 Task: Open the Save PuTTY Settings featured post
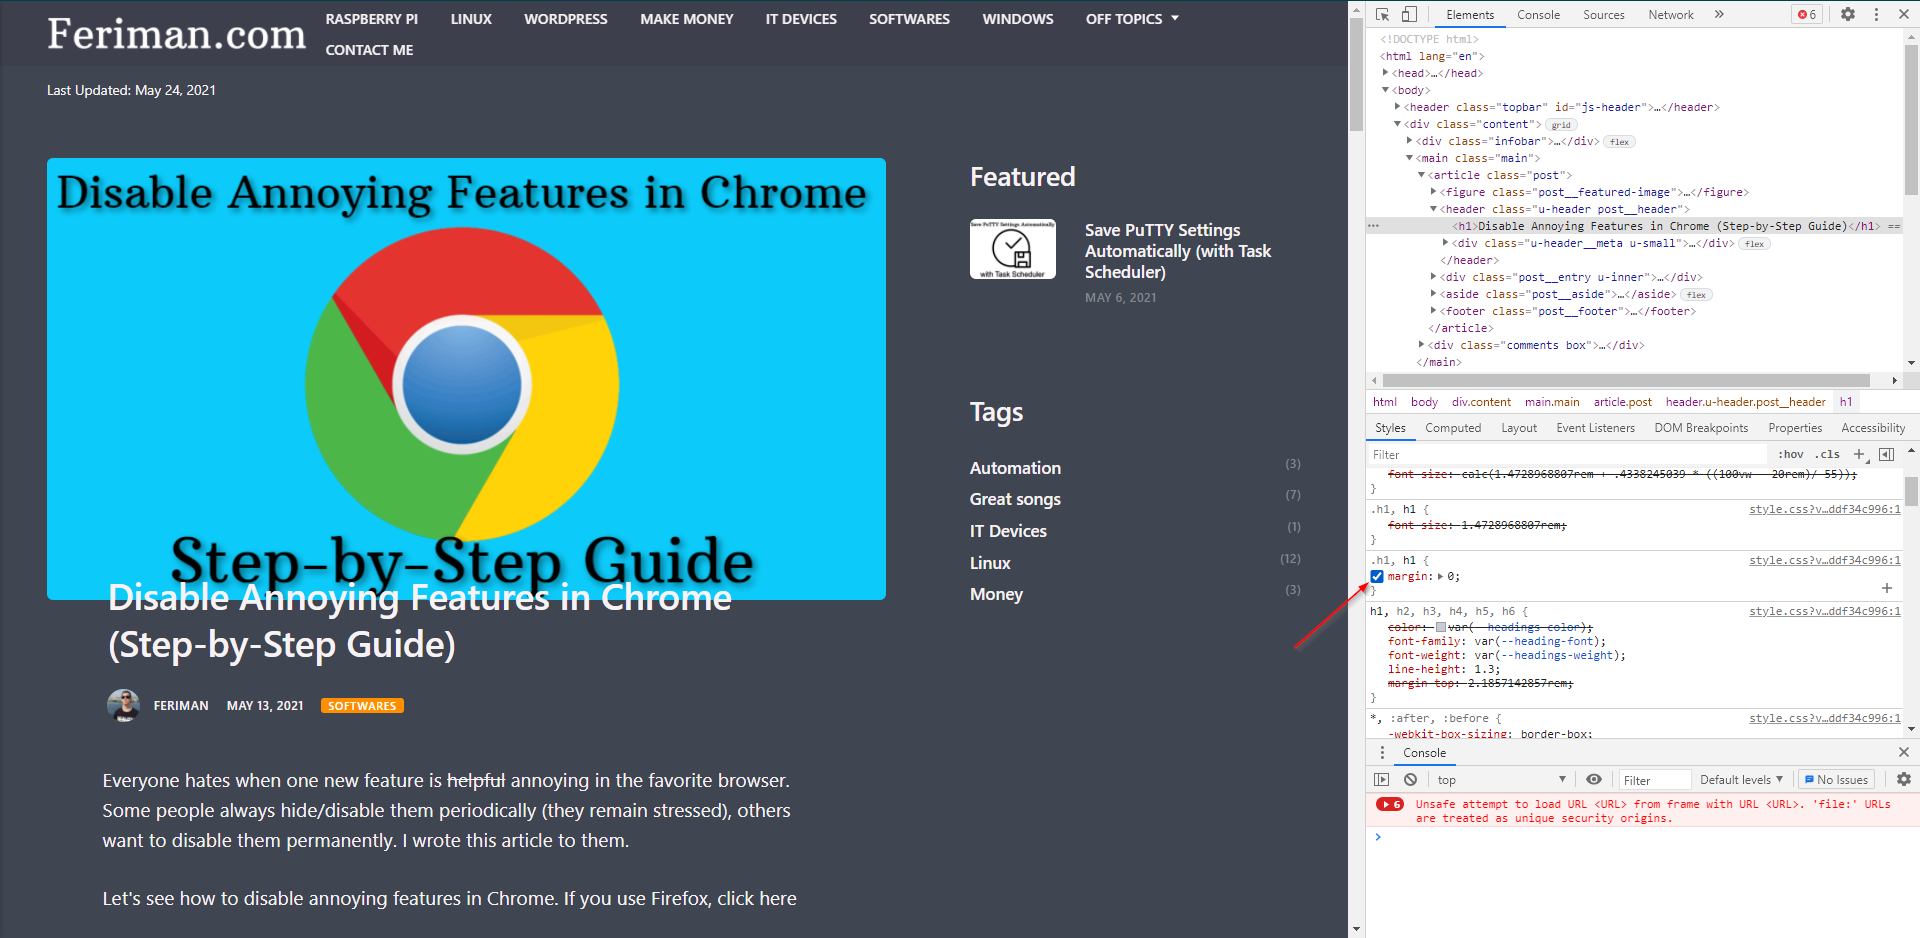point(1177,251)
